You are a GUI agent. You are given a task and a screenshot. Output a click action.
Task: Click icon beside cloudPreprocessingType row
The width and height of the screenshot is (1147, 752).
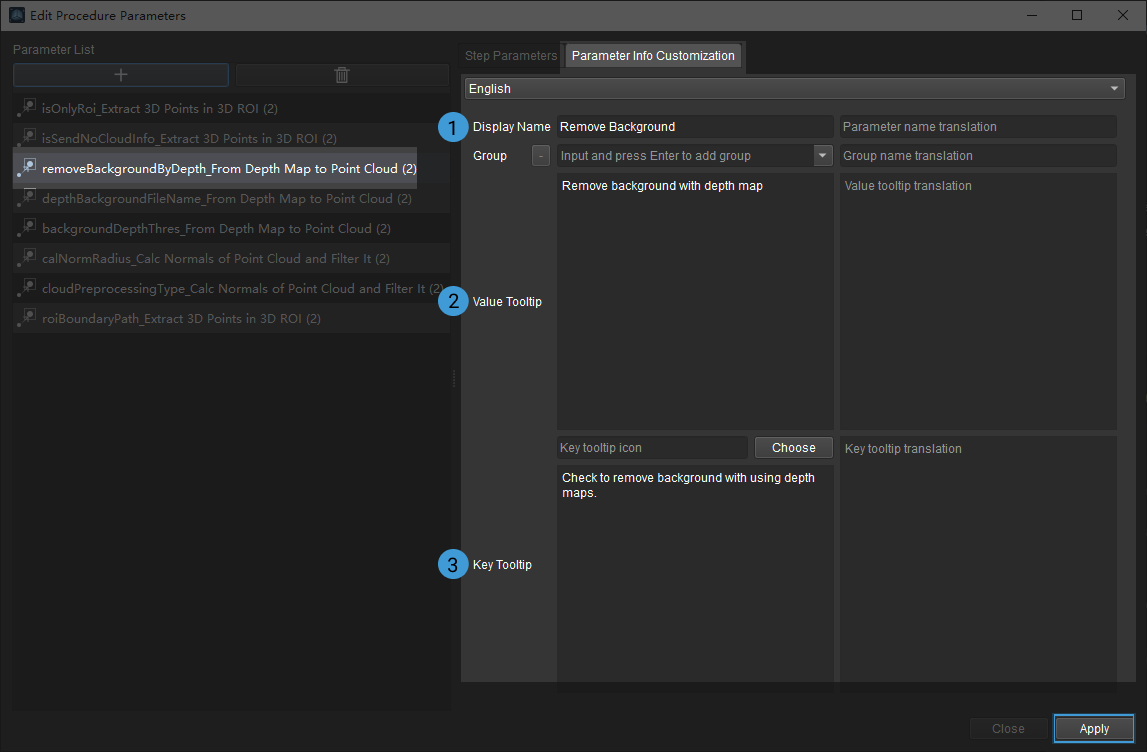point(27,287)
